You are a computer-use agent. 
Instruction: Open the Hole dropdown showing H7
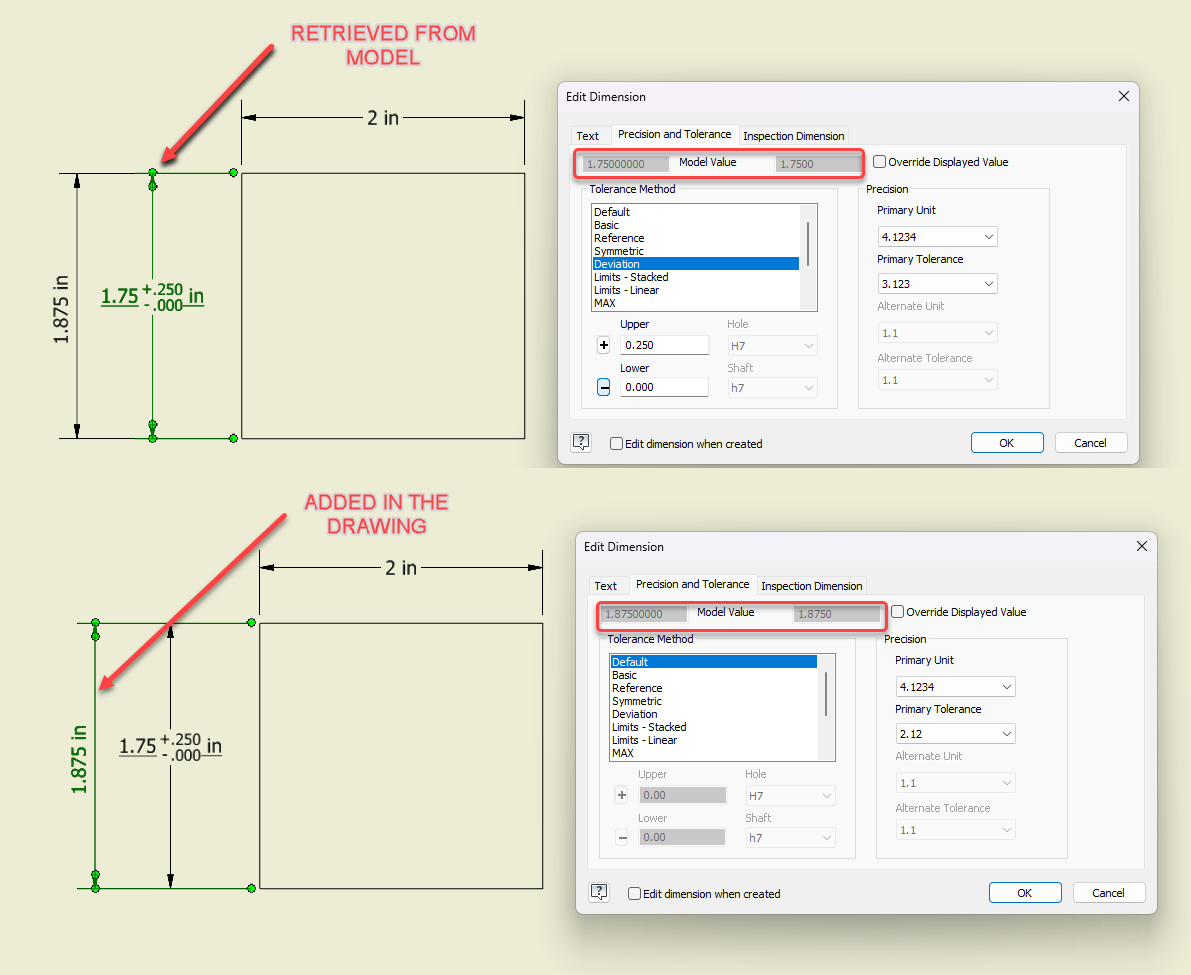coord(772,345)
